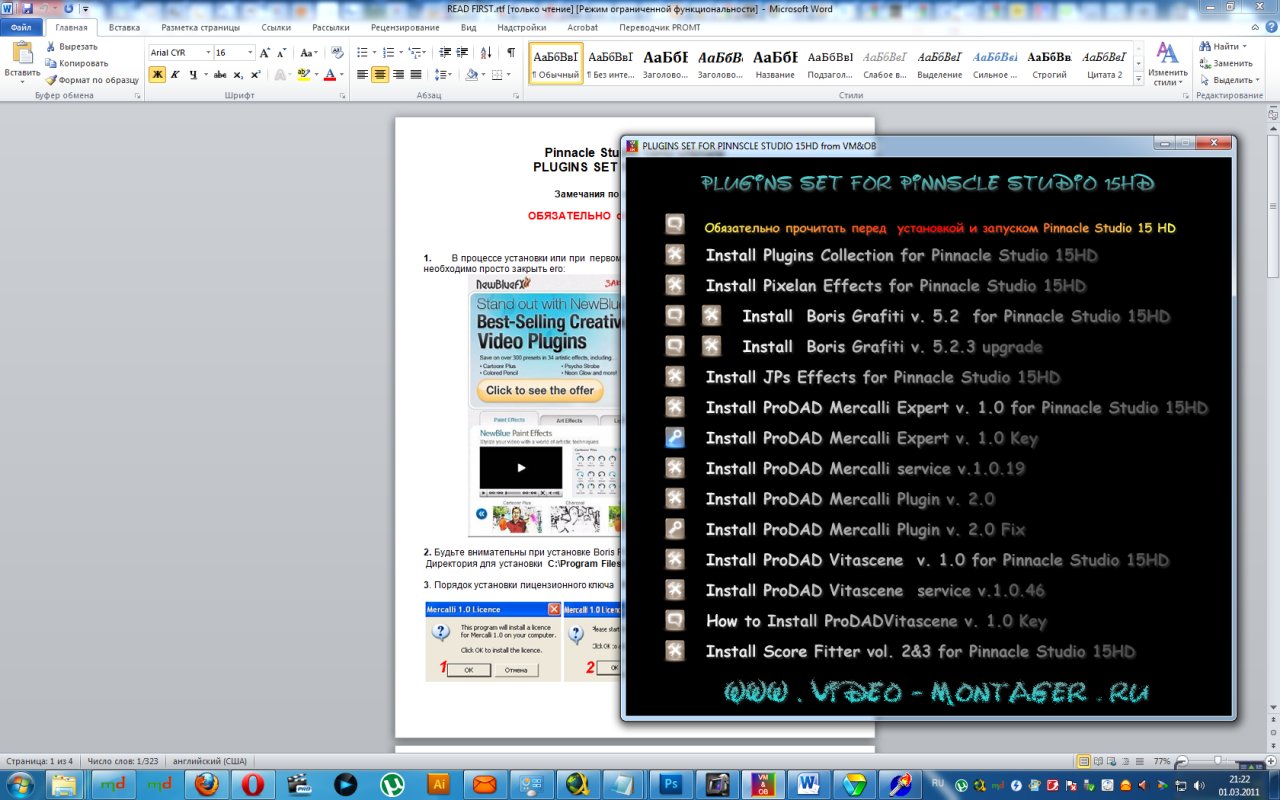Open the Найти dropdown in Editing group
The width and height of the screenshot is (1280, 800).
click(x=1225, y=46)
